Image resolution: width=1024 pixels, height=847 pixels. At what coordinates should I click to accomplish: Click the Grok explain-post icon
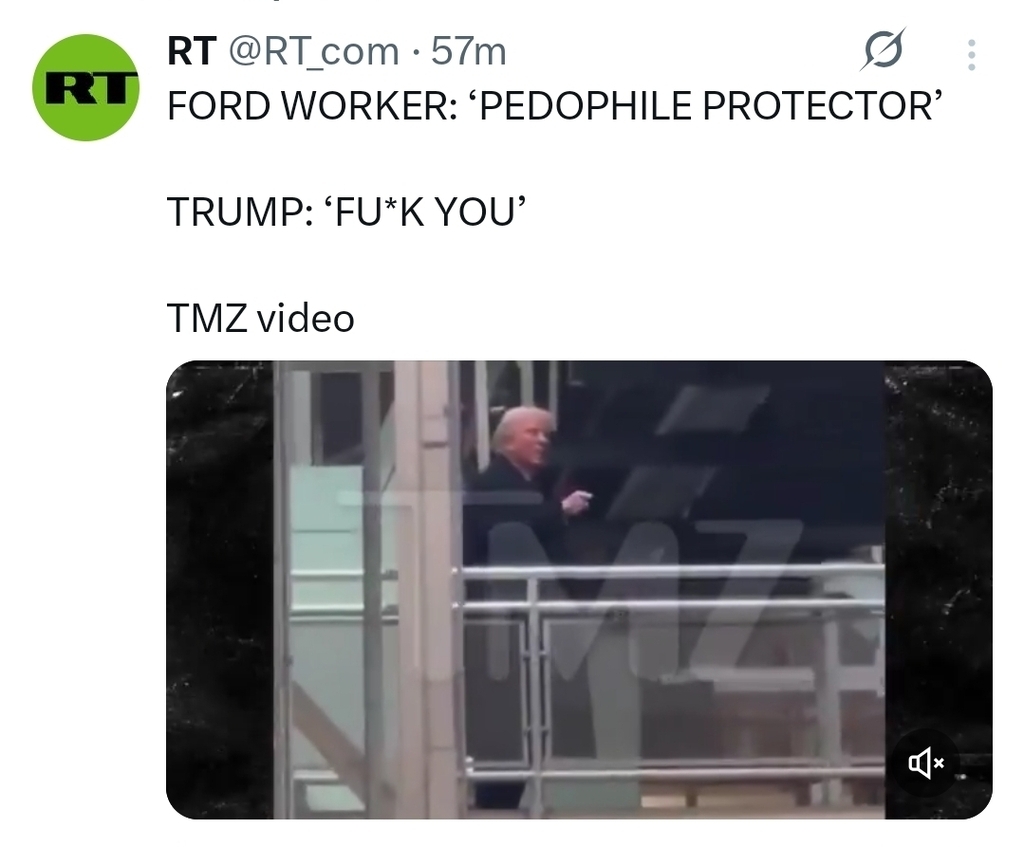pyautogui.click(x=883, y=49)
